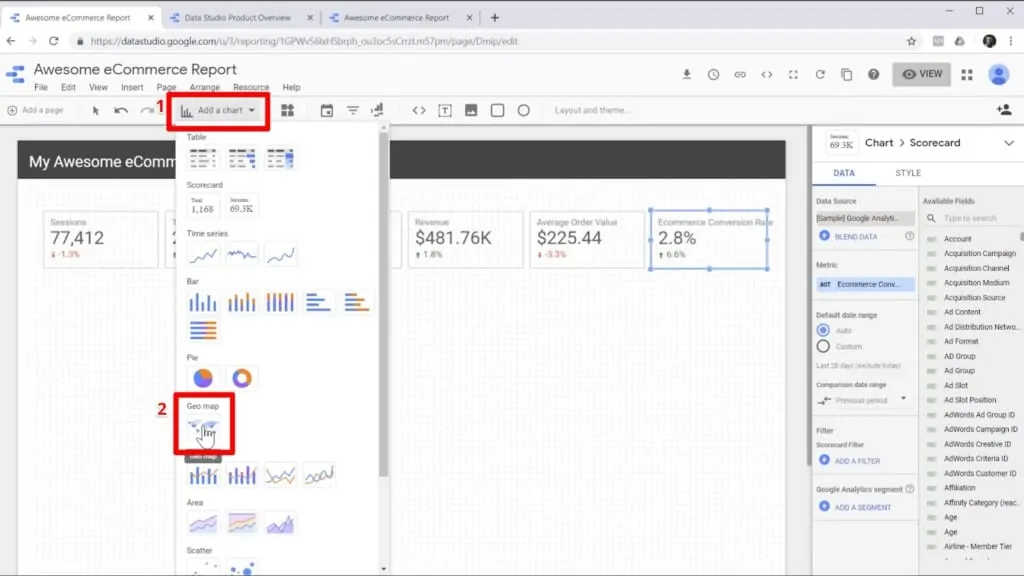
Task: Select the smoothed time series chart
Action: click(280, 255)
